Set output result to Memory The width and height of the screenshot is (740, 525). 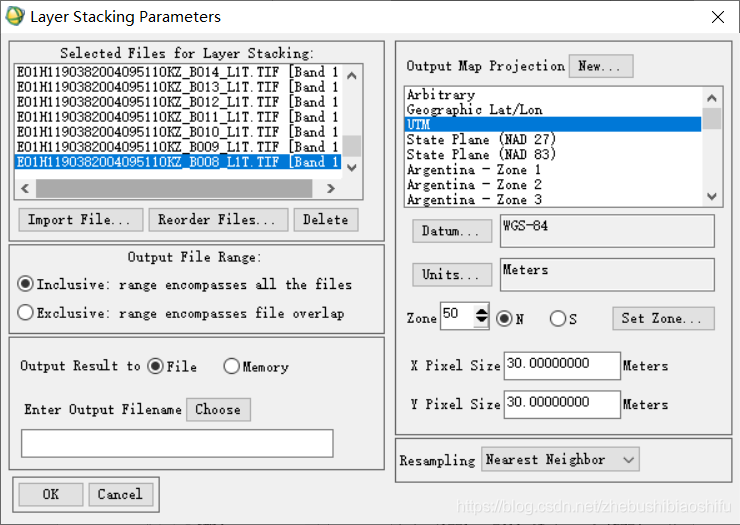pos(231,366)
